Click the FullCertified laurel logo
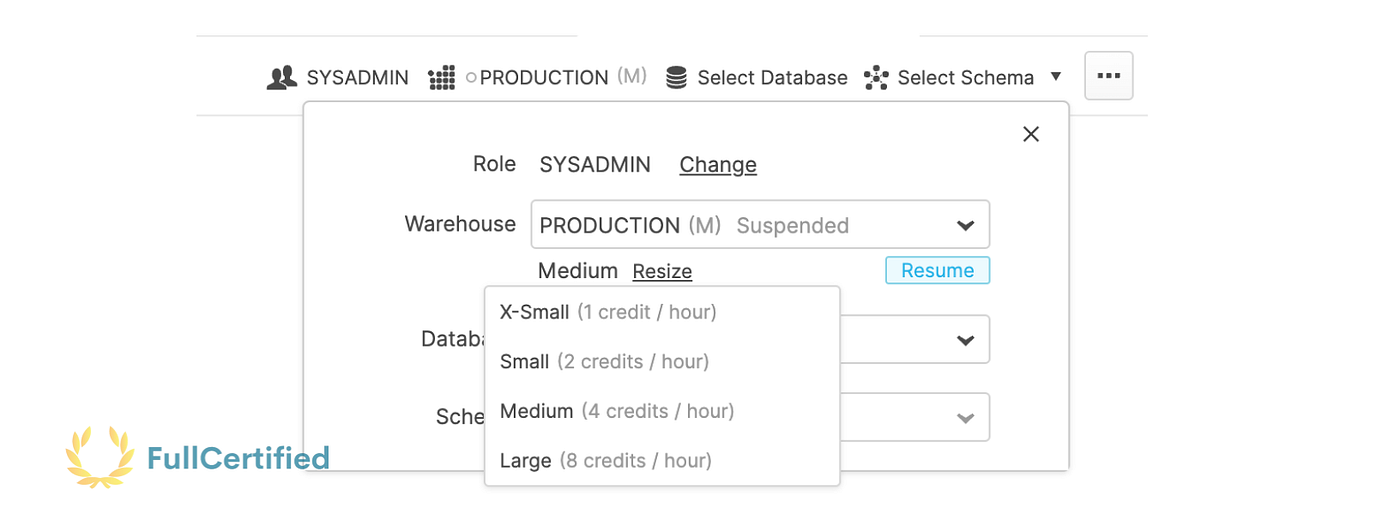Image resolution: width=1400 pixels, height=515 pixels. tap(99, 457)
